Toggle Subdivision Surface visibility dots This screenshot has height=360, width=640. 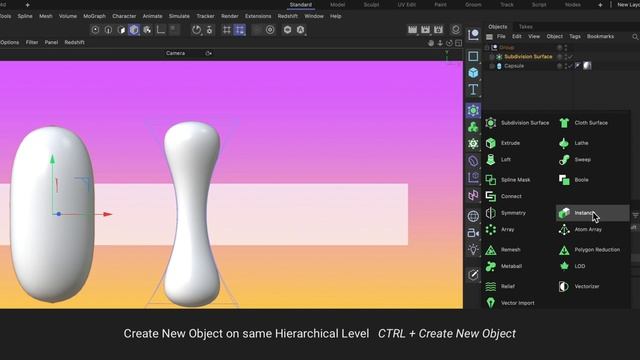tap(565, 57)
